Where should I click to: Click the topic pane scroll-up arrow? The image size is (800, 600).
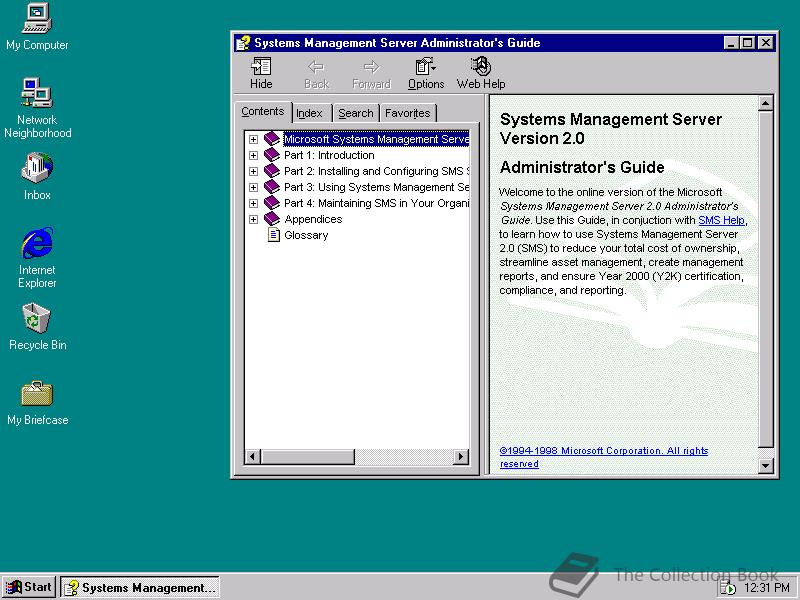(x=766, y=104)
